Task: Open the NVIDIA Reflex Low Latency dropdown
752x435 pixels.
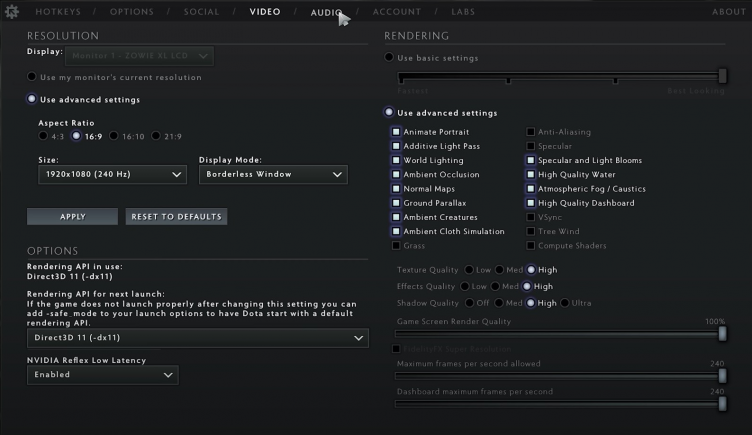Action: pyautogui.click(x=102, y=375)
